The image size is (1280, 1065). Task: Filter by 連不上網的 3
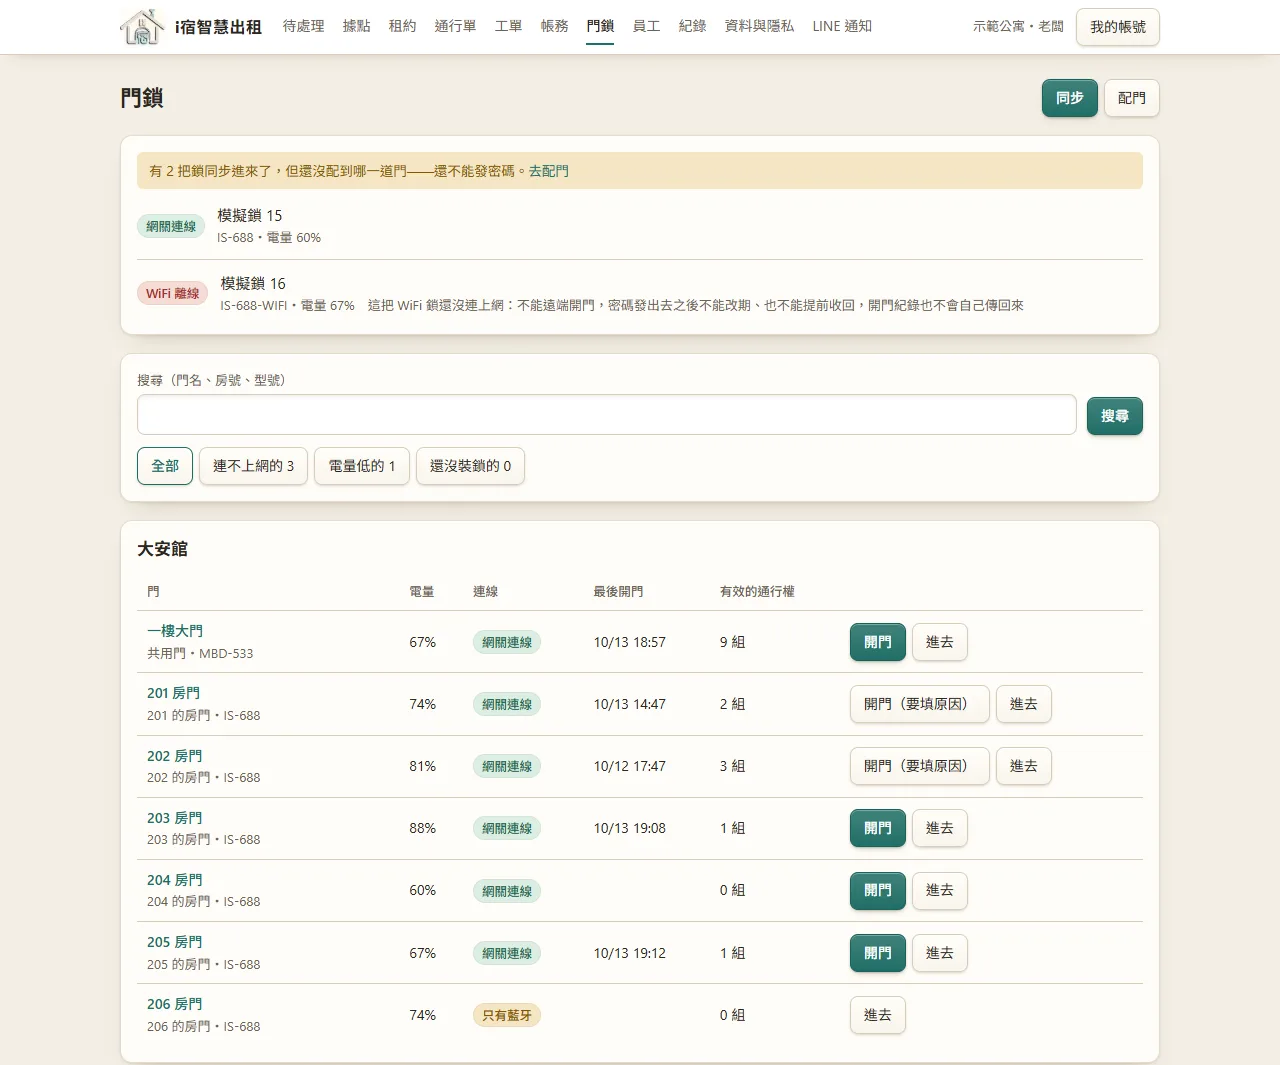coord(253,466)
